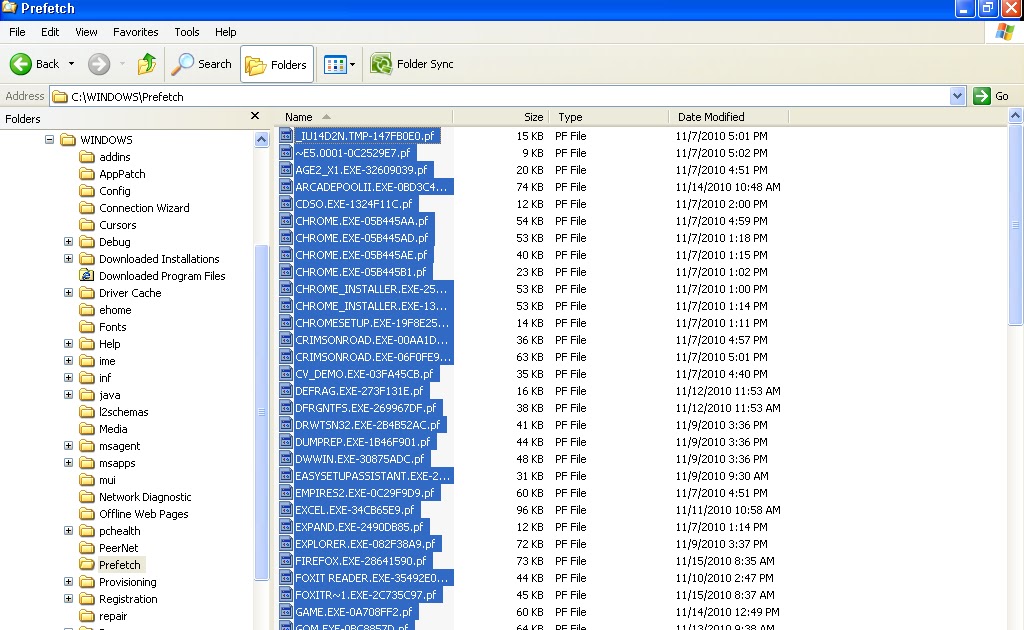Click the green Go button
Screen dimensions: 1024x630
[x=991, y=97]
